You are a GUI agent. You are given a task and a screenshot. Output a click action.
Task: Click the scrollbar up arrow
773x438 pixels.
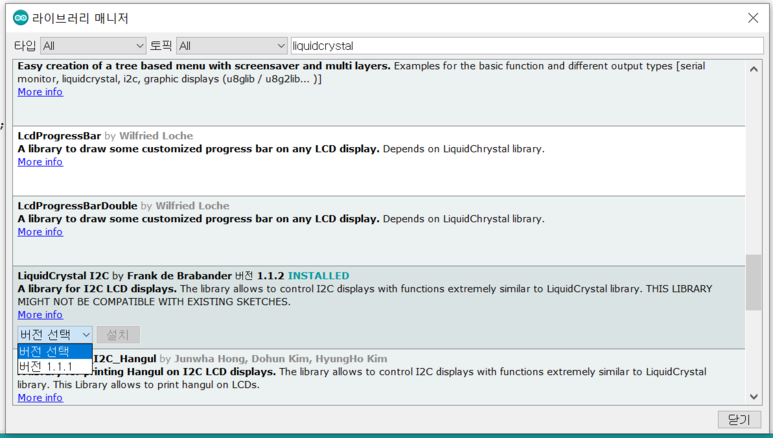coord(753,70)
